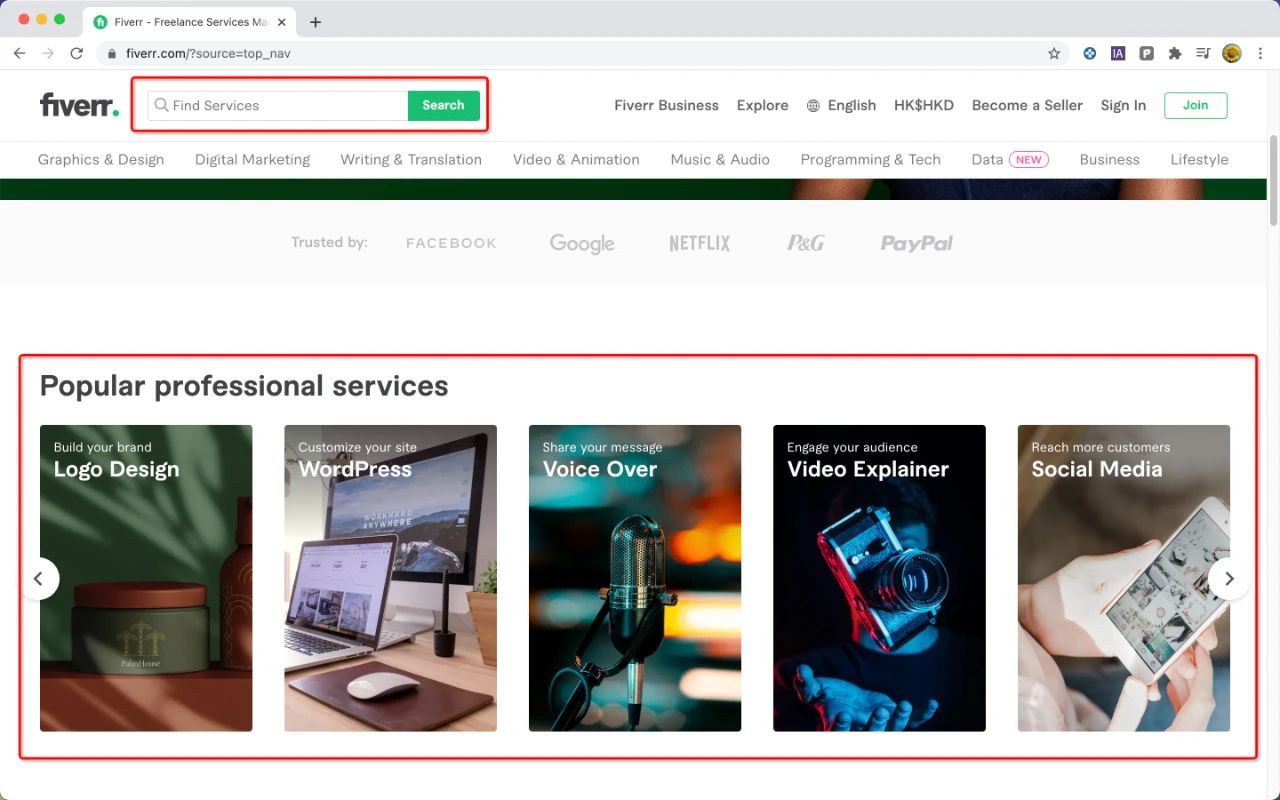Open Become a Seller link

point(1027,105)
